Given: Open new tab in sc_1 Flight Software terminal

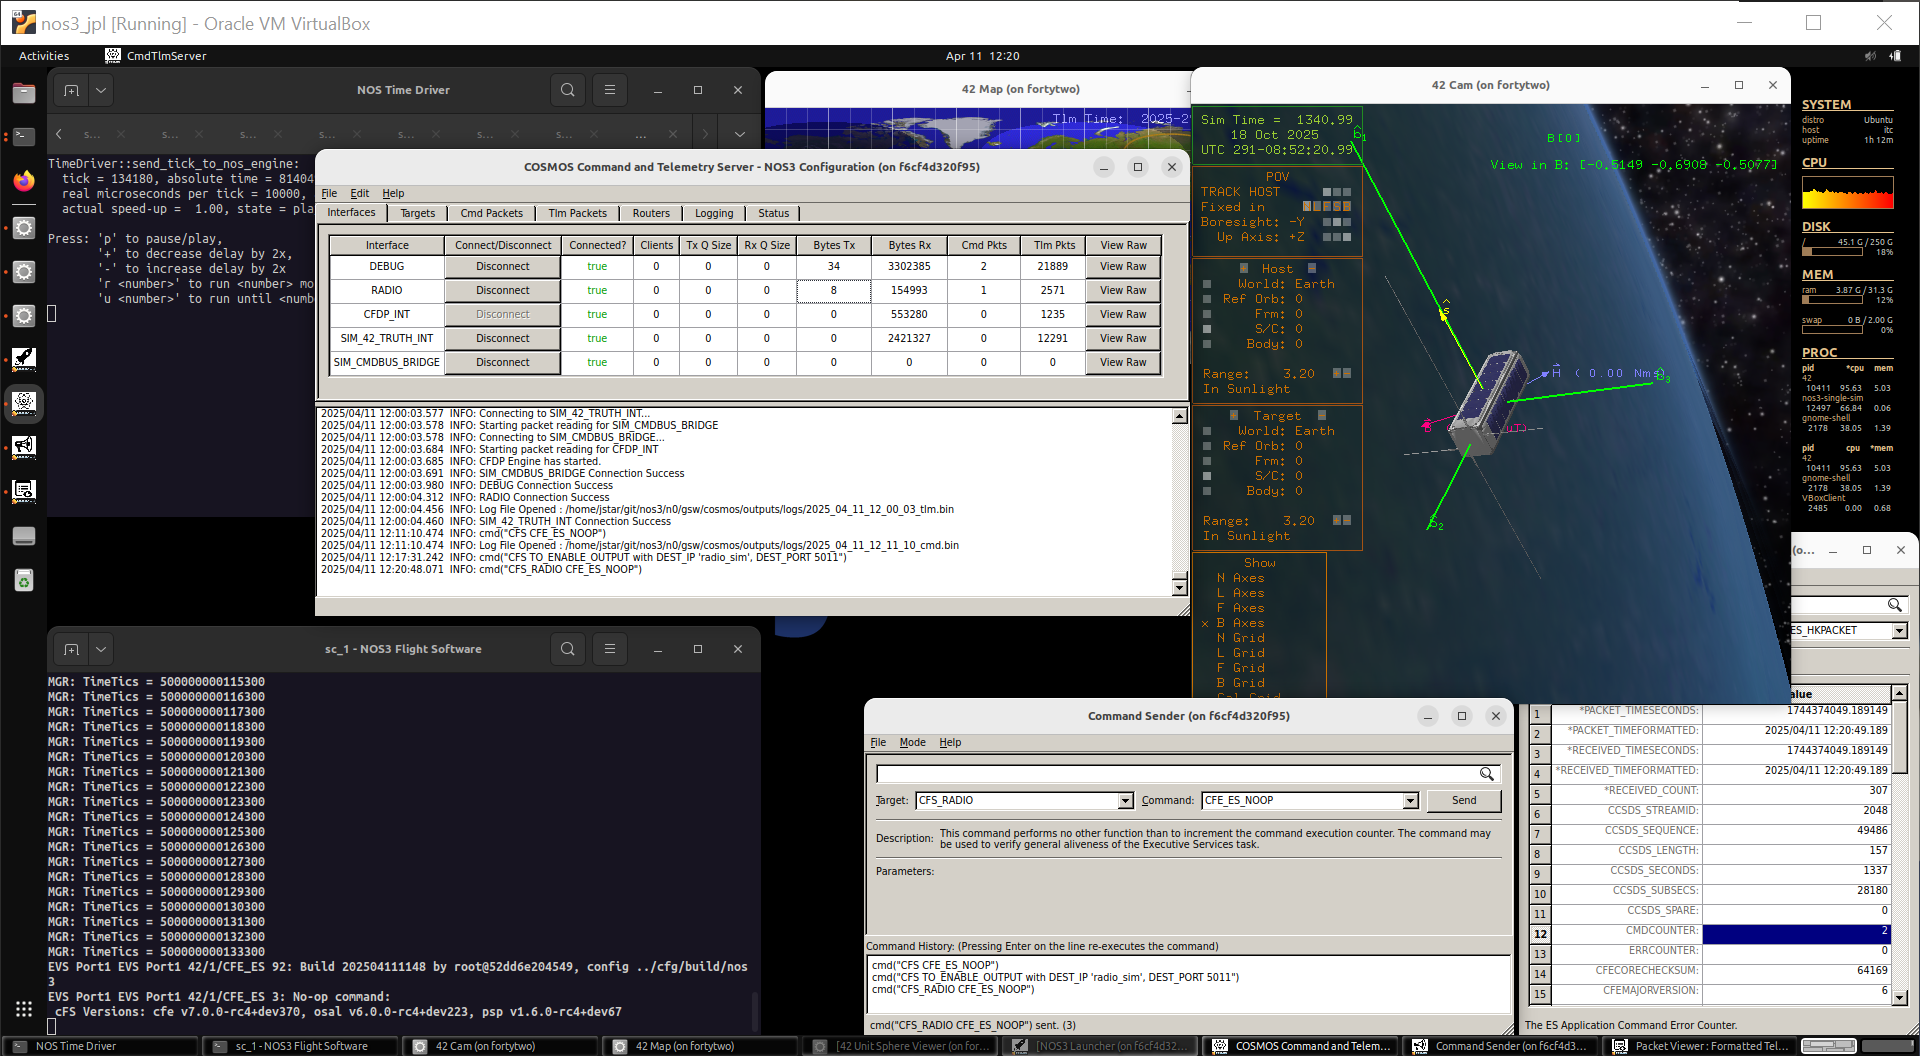Looking at the screenshot, I should click(x=71, y=649).
